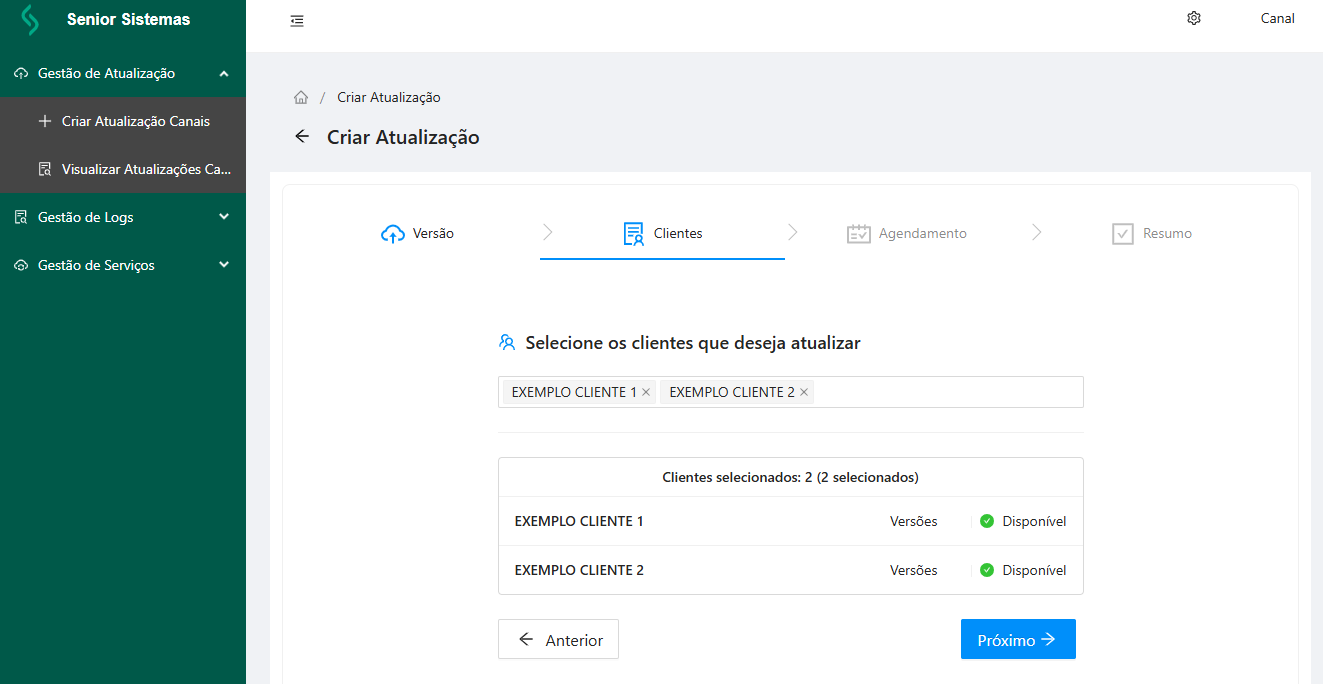
Task: Remove the EXEMPLO CLIENTE 2 tag
Action: 804,392
